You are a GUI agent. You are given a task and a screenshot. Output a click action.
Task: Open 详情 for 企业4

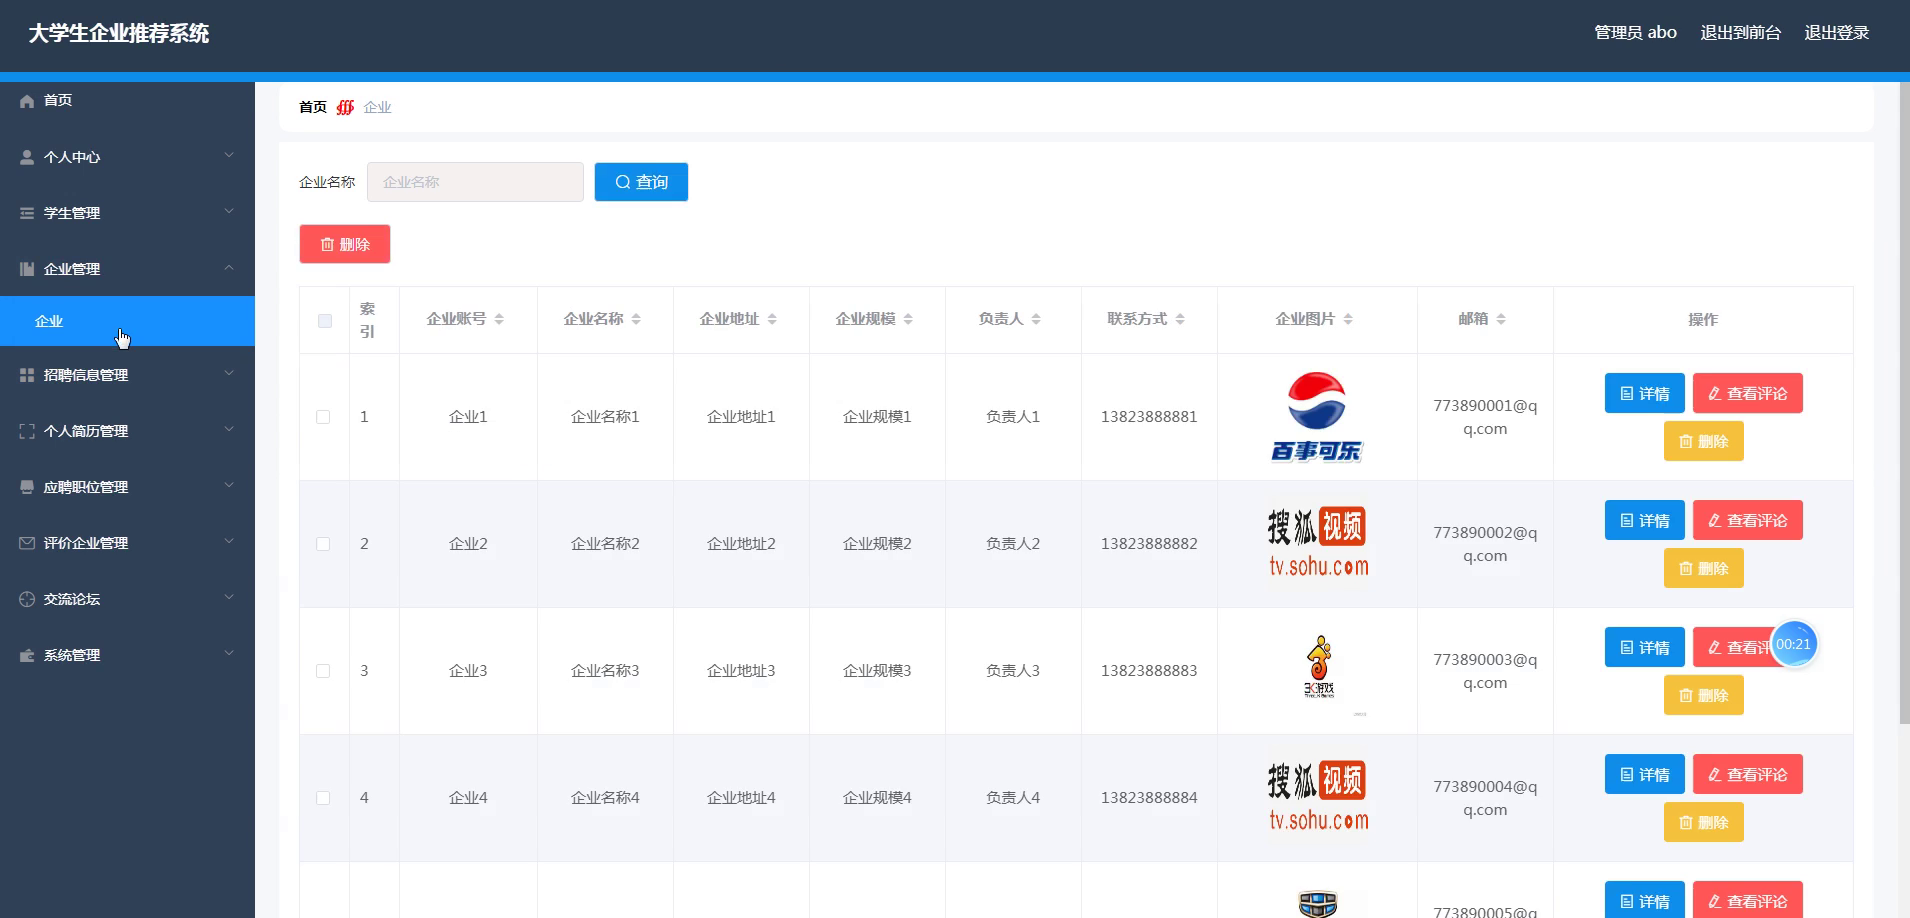pyautogui.click(x=1645, y=774)
